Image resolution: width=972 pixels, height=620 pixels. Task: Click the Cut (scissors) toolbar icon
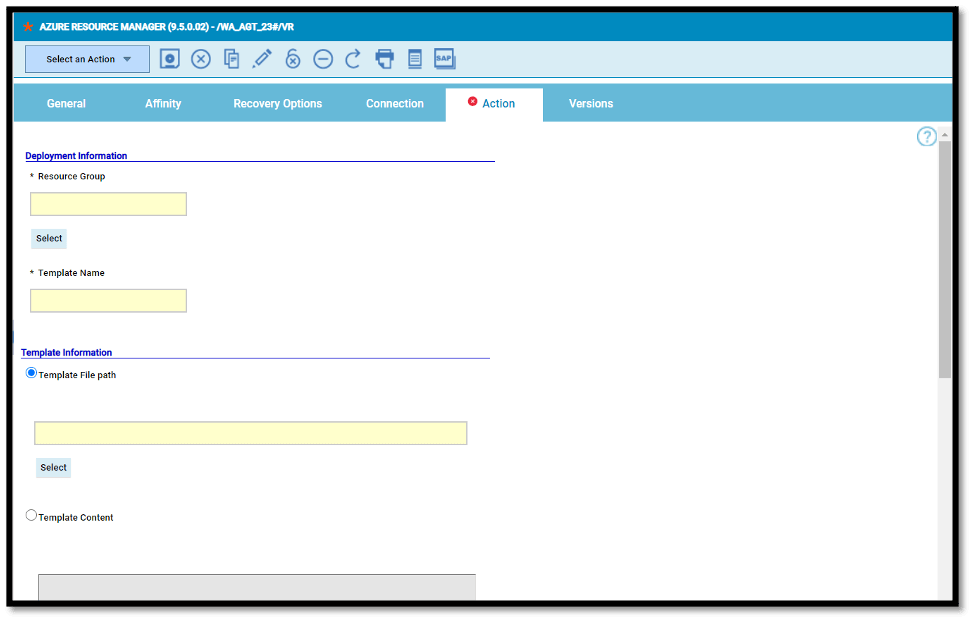(x=292, y=58)
